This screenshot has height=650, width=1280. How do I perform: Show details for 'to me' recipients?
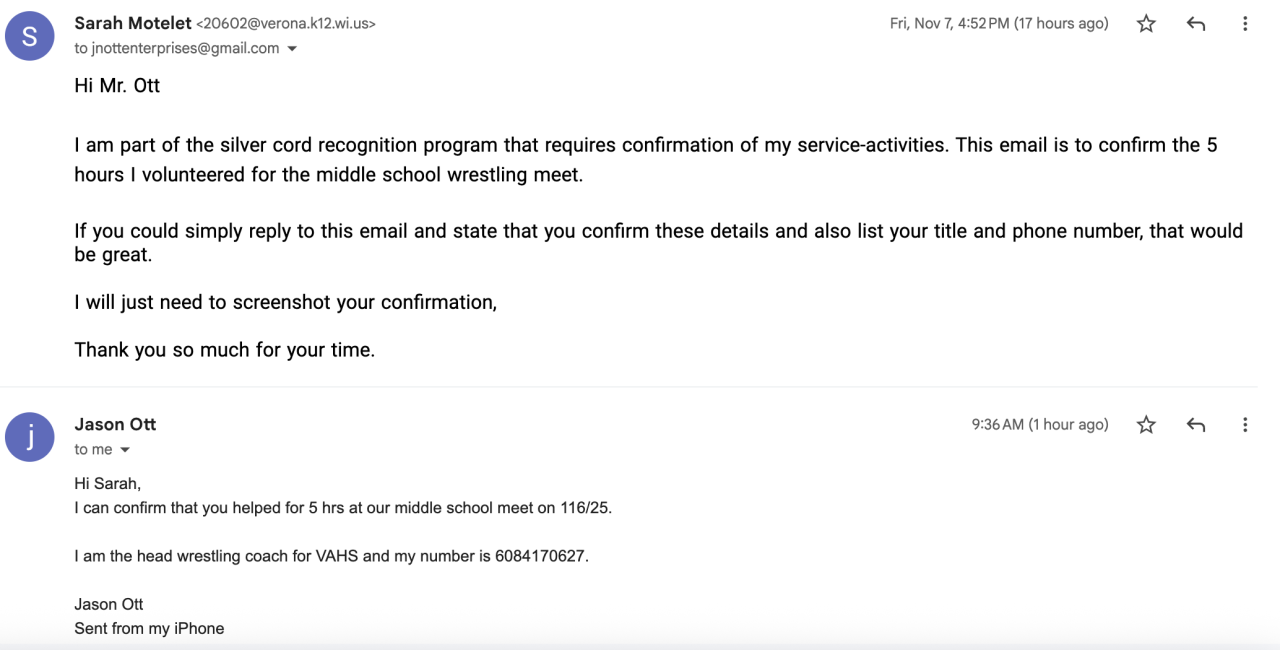coord(125,450)
